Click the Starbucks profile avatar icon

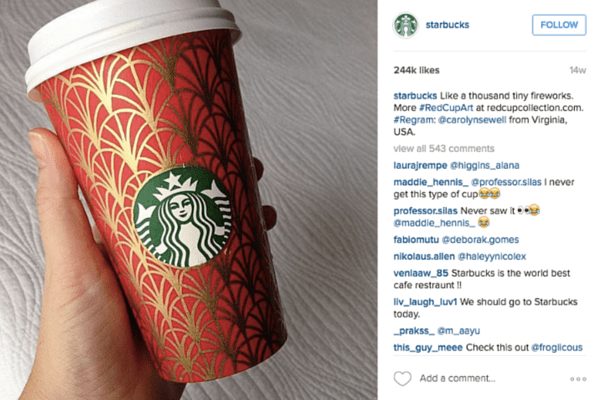pyautogui.click(x=406, y=25)
